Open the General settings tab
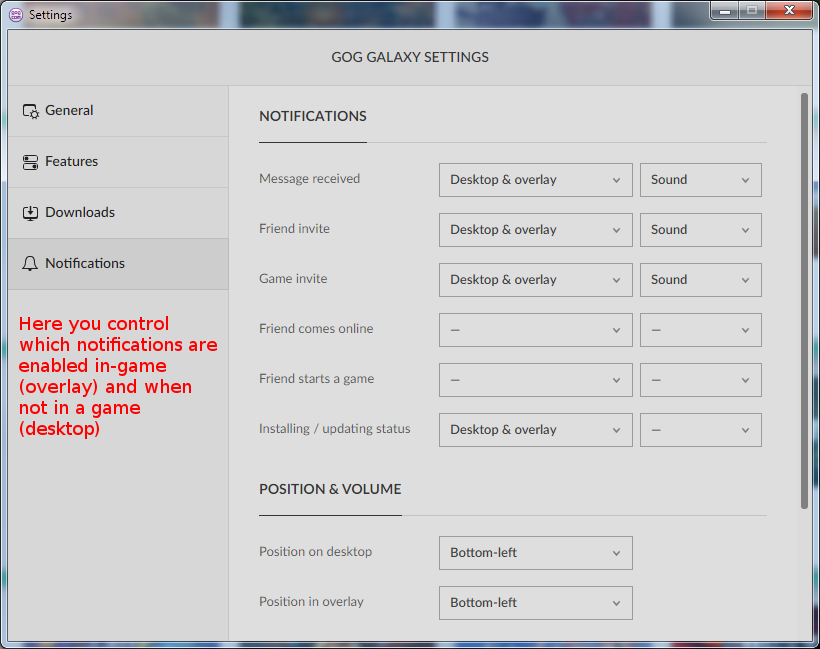Screen dimensions: 820x649 click(118, 111)
